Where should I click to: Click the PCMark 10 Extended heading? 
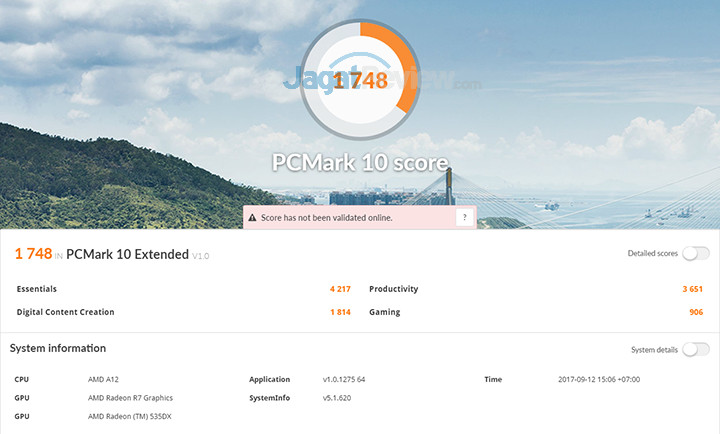tap(129, 255)
